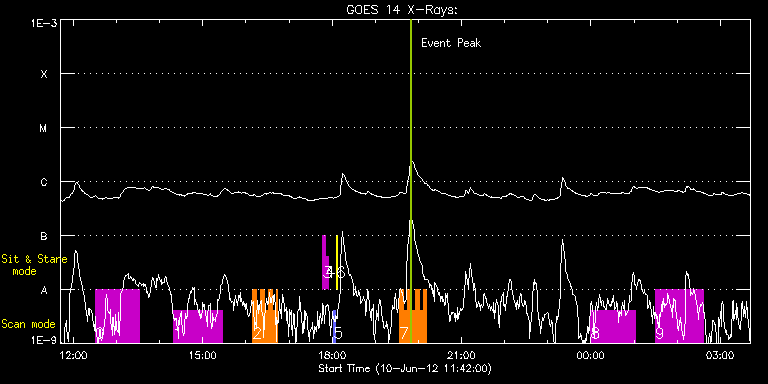
Task: Click the orange scan block labeled 7
Action: pyautogui.click(x=413, y=316)
